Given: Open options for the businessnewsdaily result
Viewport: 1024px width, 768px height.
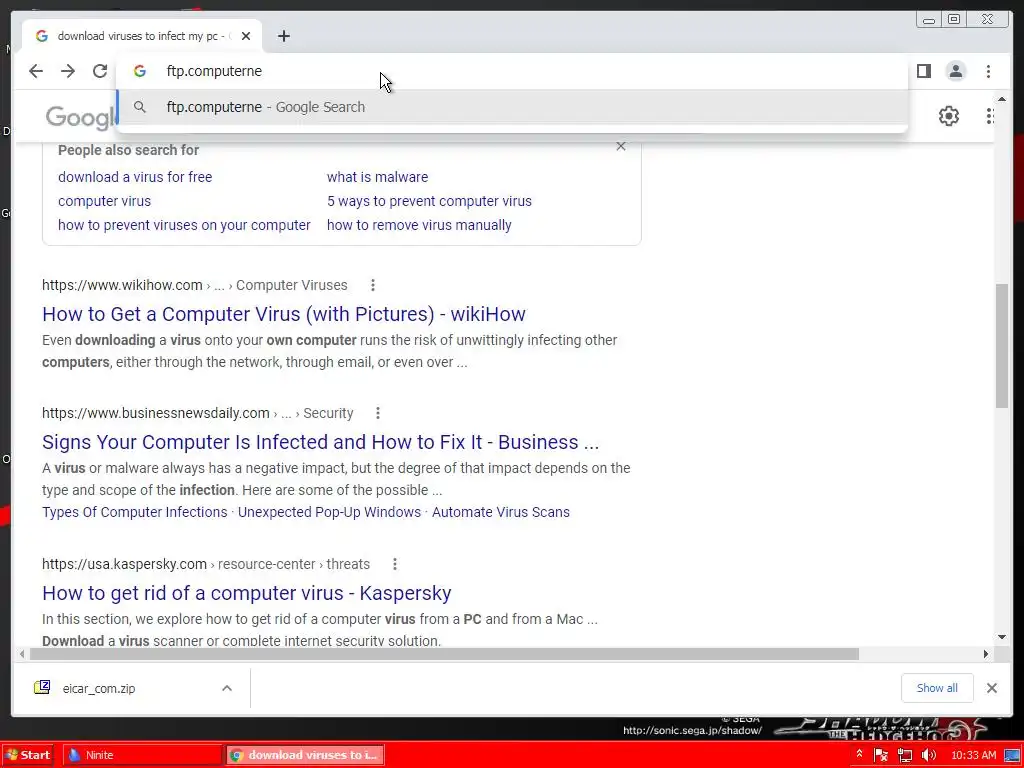Looking at the screenshot, I should pyautogui.click(x=377, y=413).
